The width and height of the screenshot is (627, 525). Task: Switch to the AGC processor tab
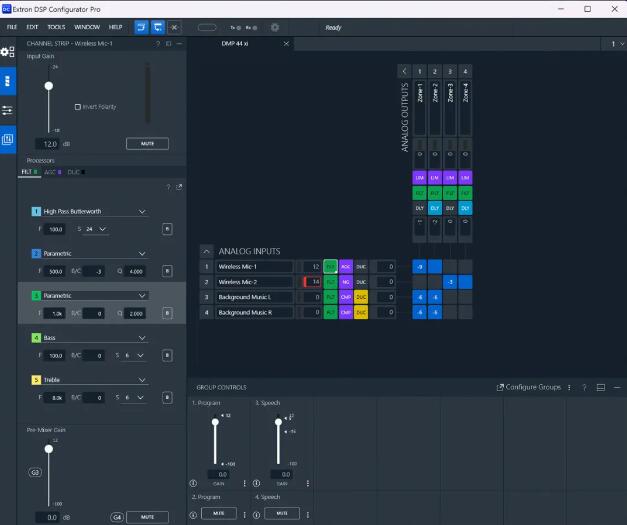(51, 172)
